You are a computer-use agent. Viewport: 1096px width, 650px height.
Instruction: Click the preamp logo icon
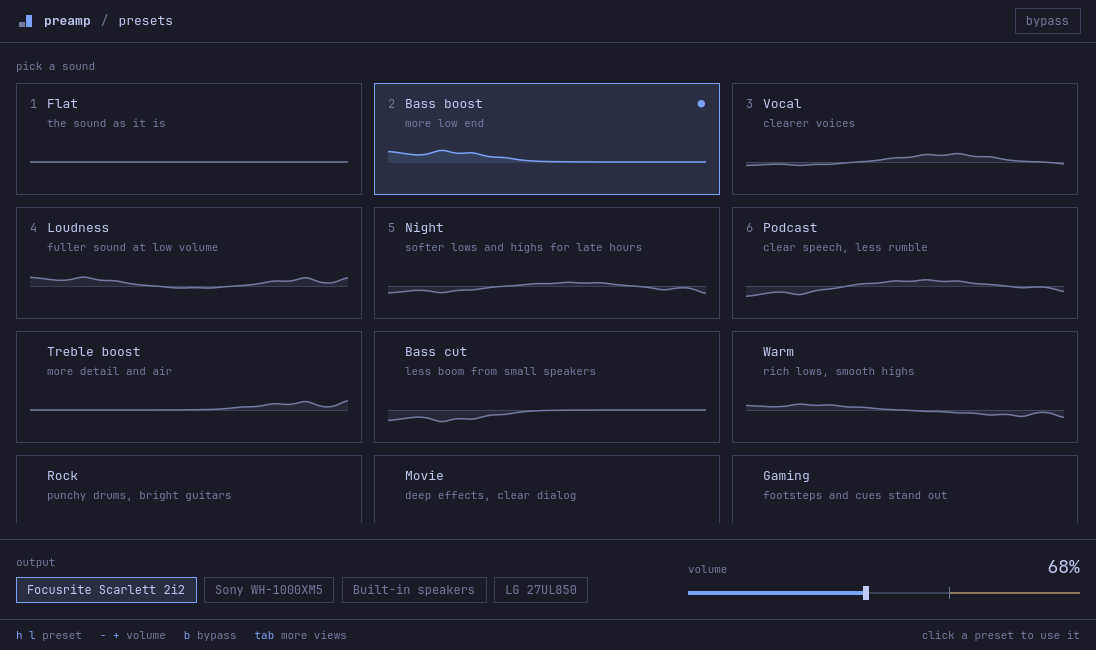25,21
